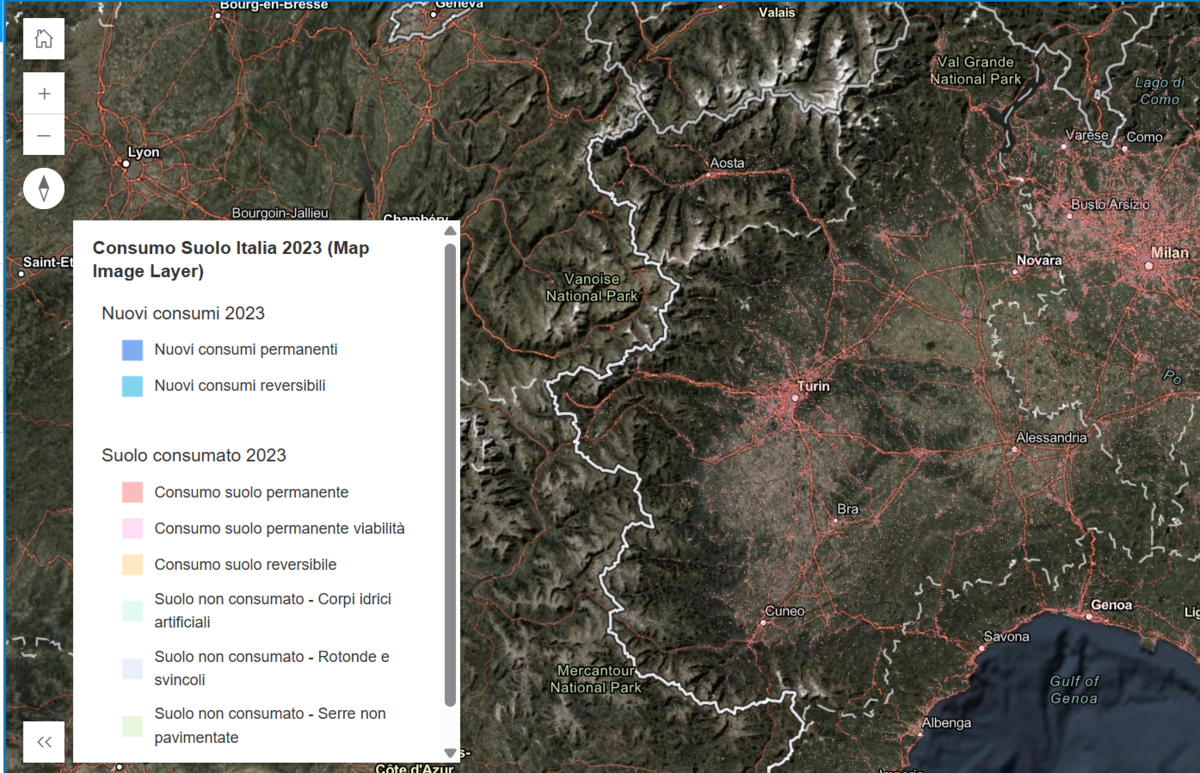The image size is (1200, 773).
Task: Click the Nuovi consumi 2023 heading
Action: pyautogui.click(x=183, y=314)
